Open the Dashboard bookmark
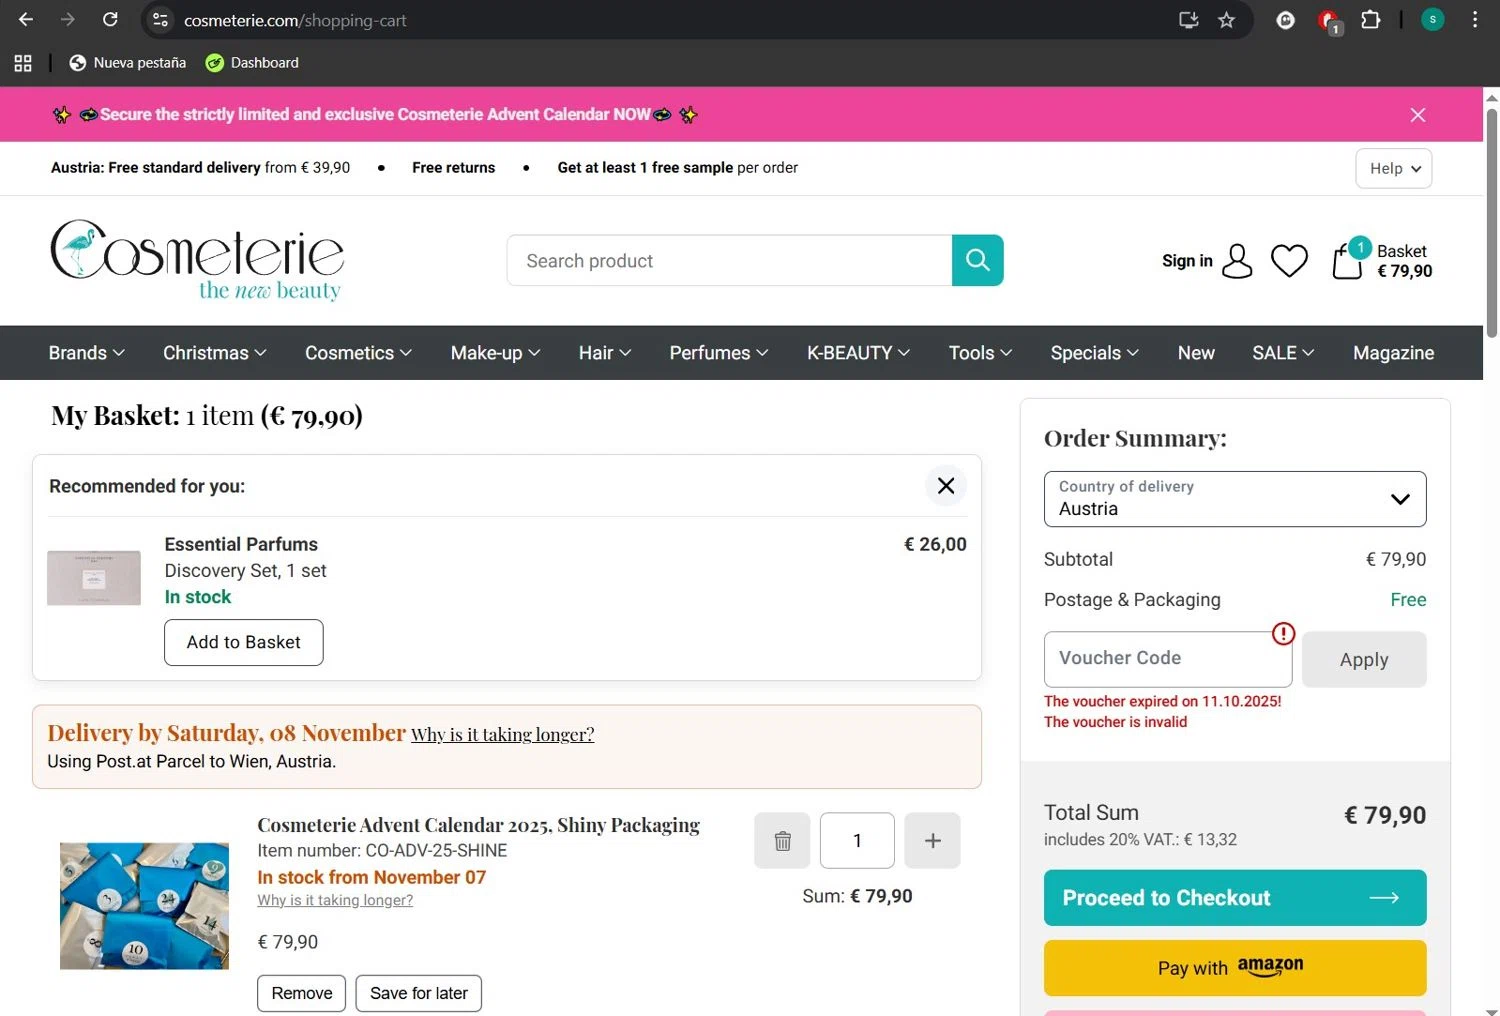Image resolution: width=1500 pixels, height=1016 pixels. click(252, 63)
